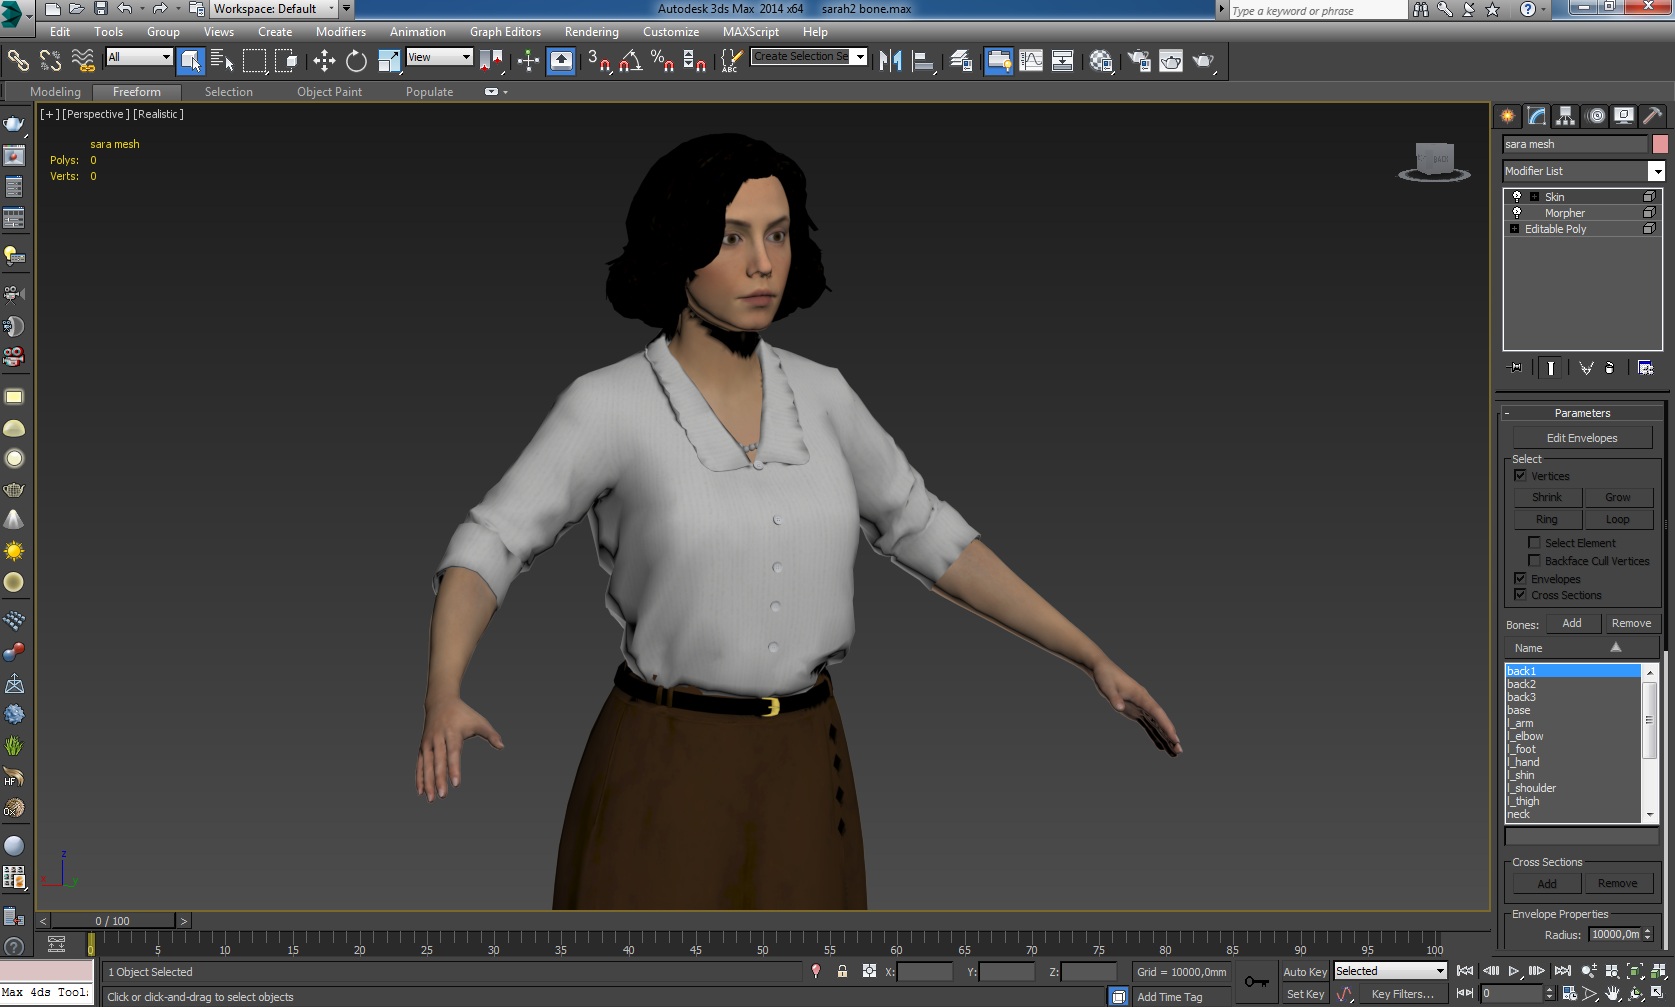Uncheck the Envelopes checkbox
This screenshot has width=1675, height=1007.
1520,579
